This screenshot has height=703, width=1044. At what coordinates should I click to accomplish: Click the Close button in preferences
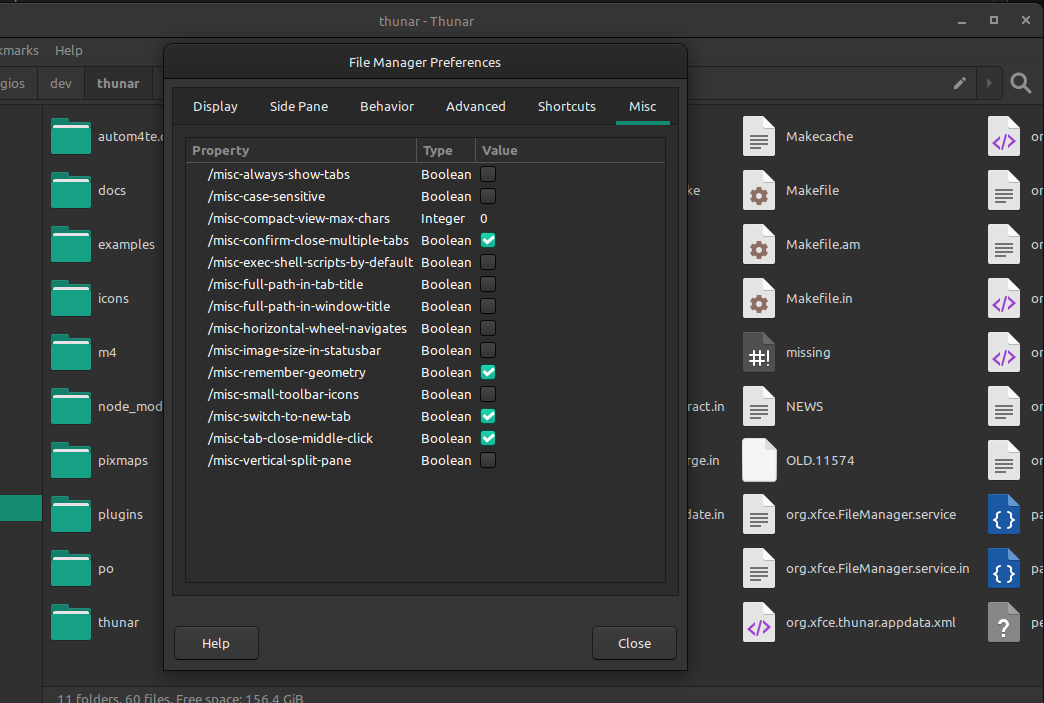pyautogui.click(x=634, y=643)
